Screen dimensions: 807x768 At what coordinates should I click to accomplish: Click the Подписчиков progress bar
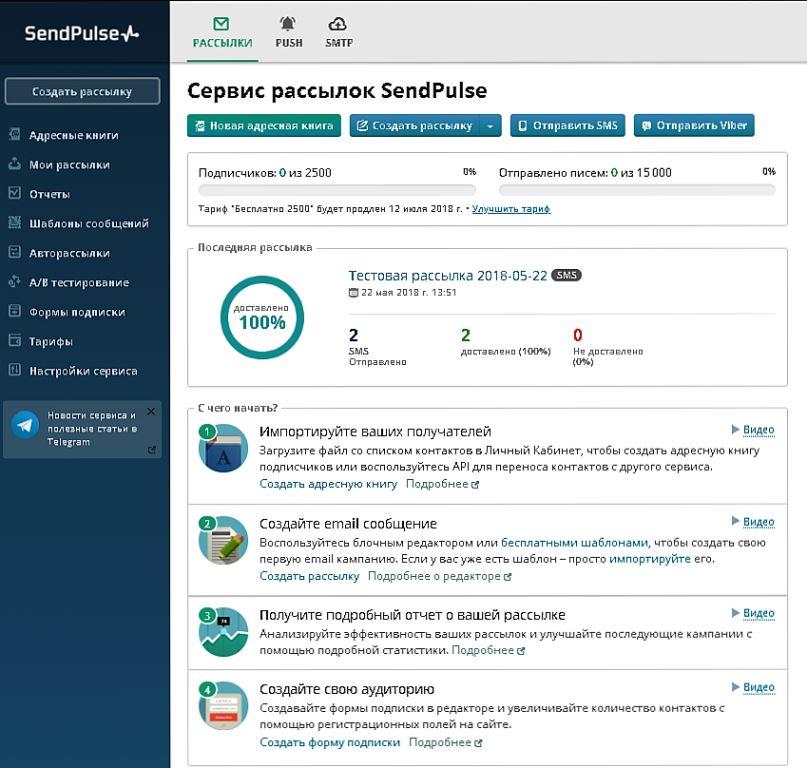337,190
